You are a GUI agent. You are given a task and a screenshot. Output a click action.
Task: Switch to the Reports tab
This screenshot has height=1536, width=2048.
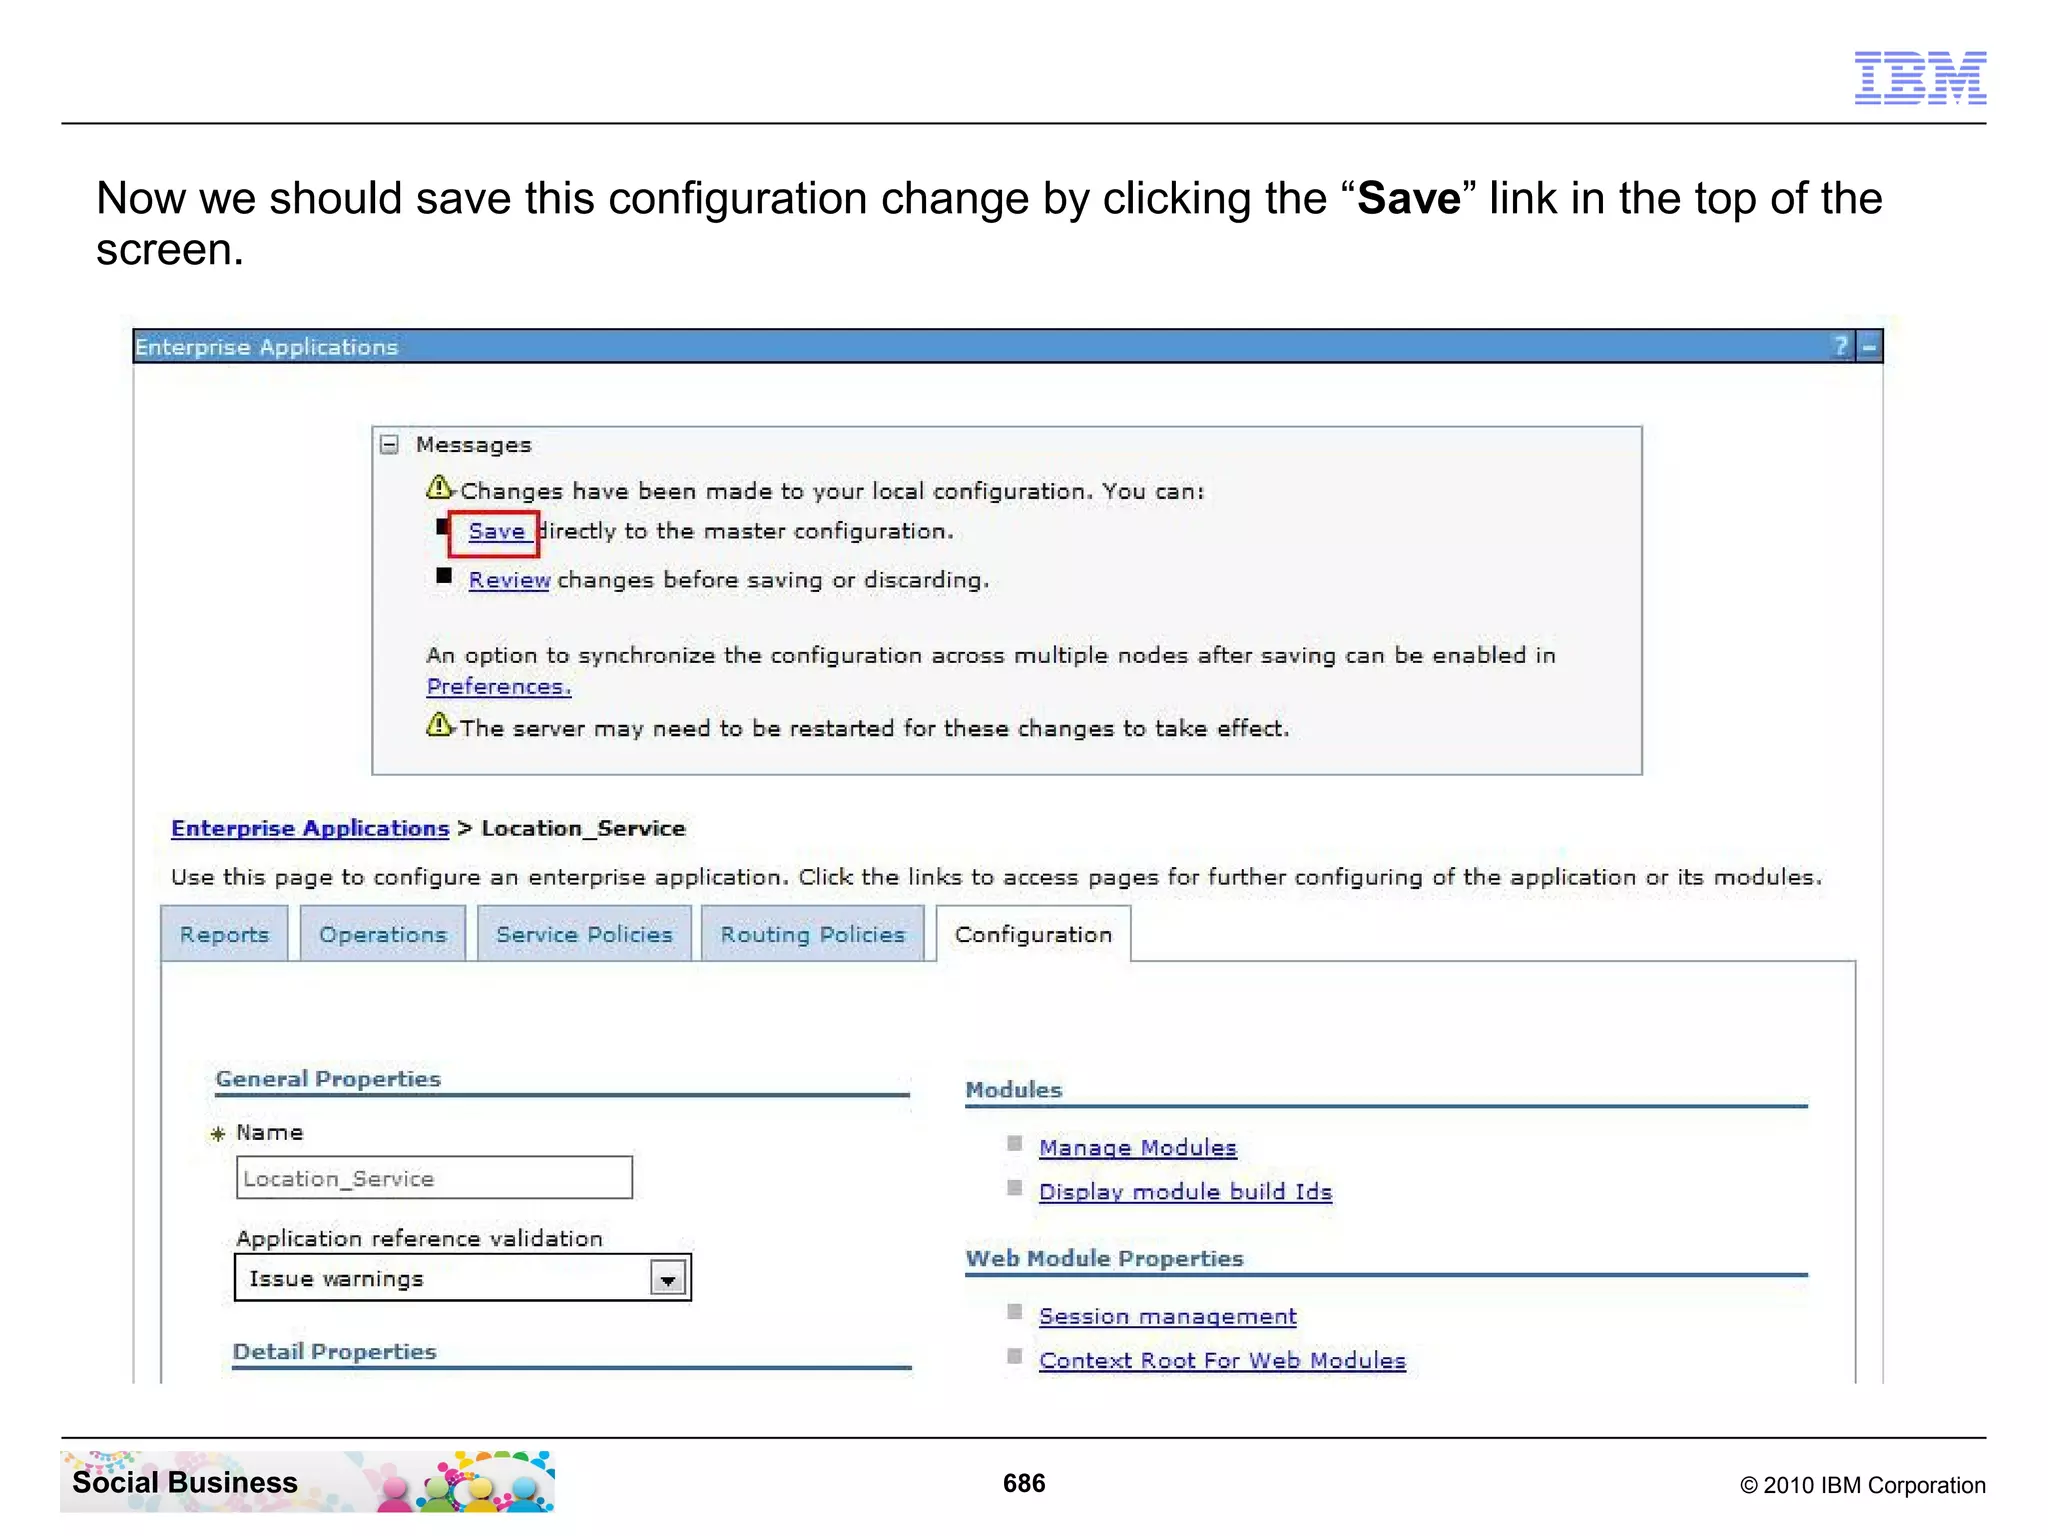coord(224,934)
